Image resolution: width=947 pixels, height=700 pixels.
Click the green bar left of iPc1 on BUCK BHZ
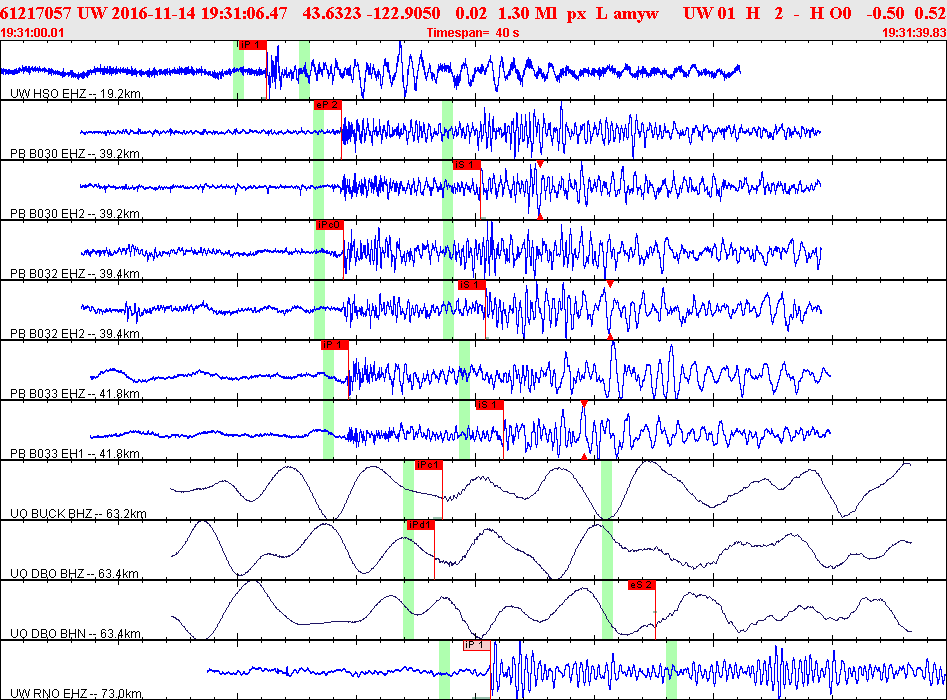408,489
